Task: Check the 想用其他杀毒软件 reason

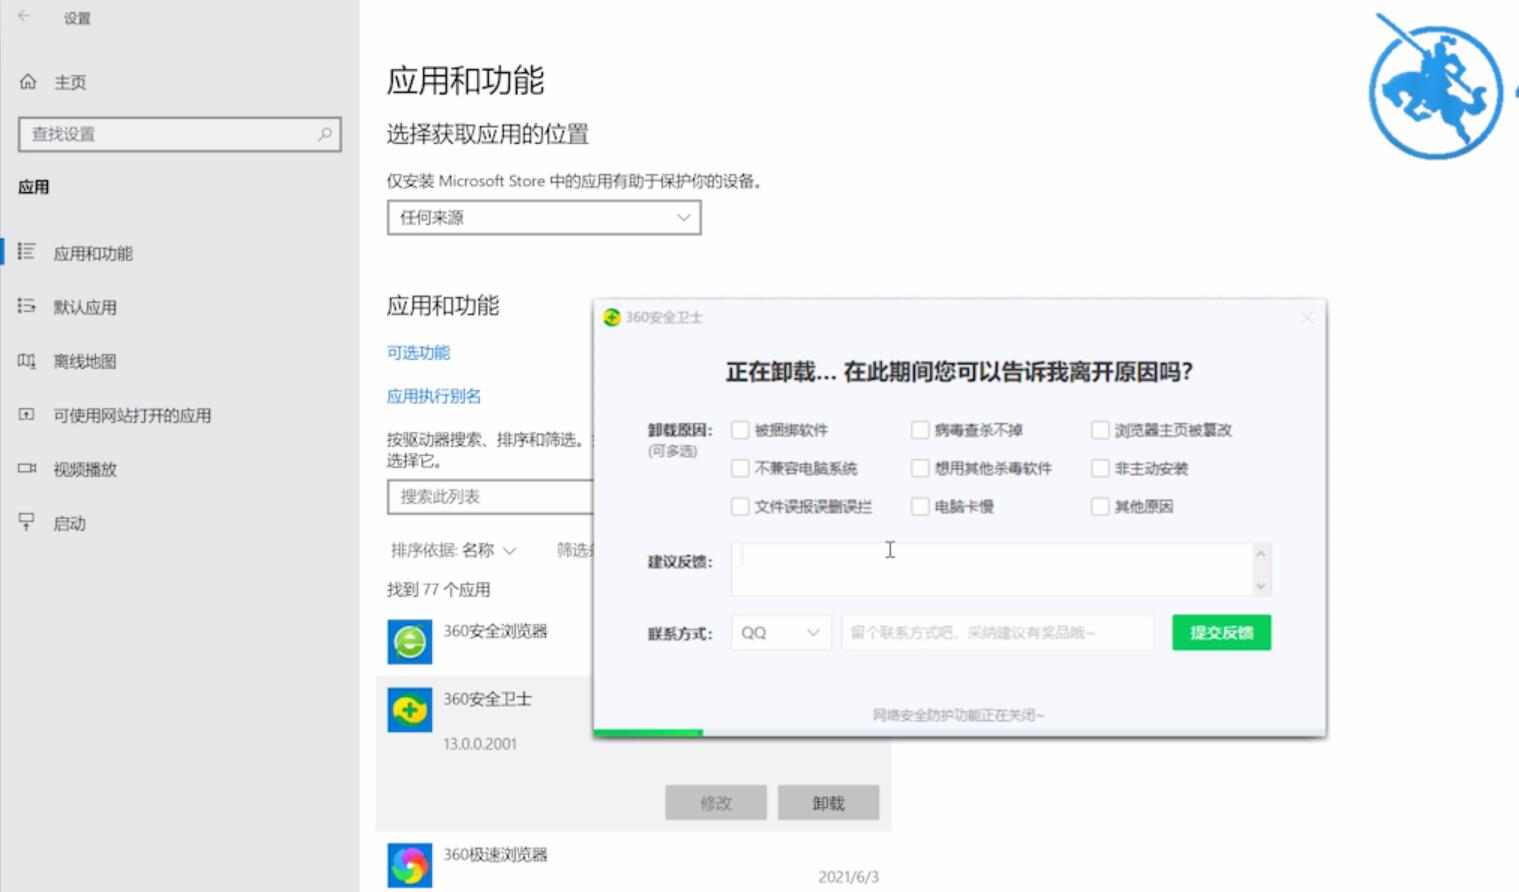Action: coord(920,468)
